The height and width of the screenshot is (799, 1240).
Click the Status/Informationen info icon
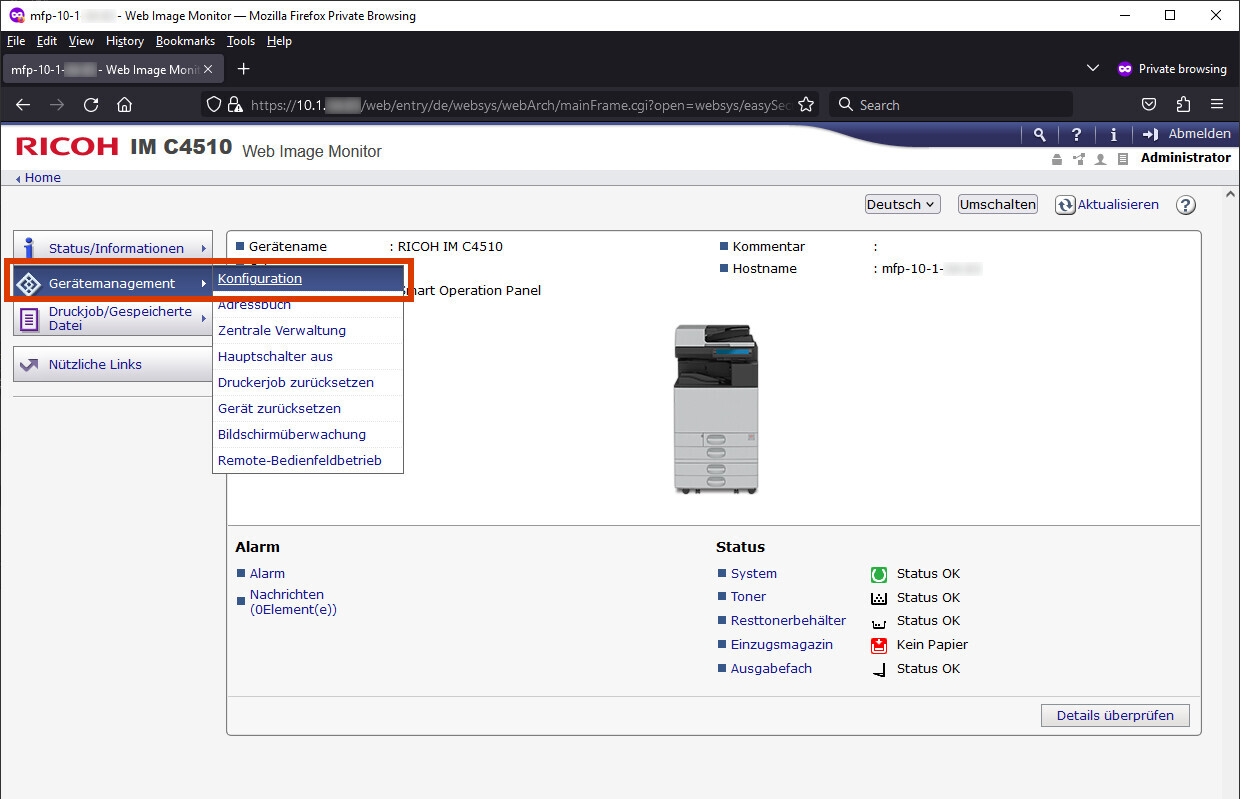29,248
